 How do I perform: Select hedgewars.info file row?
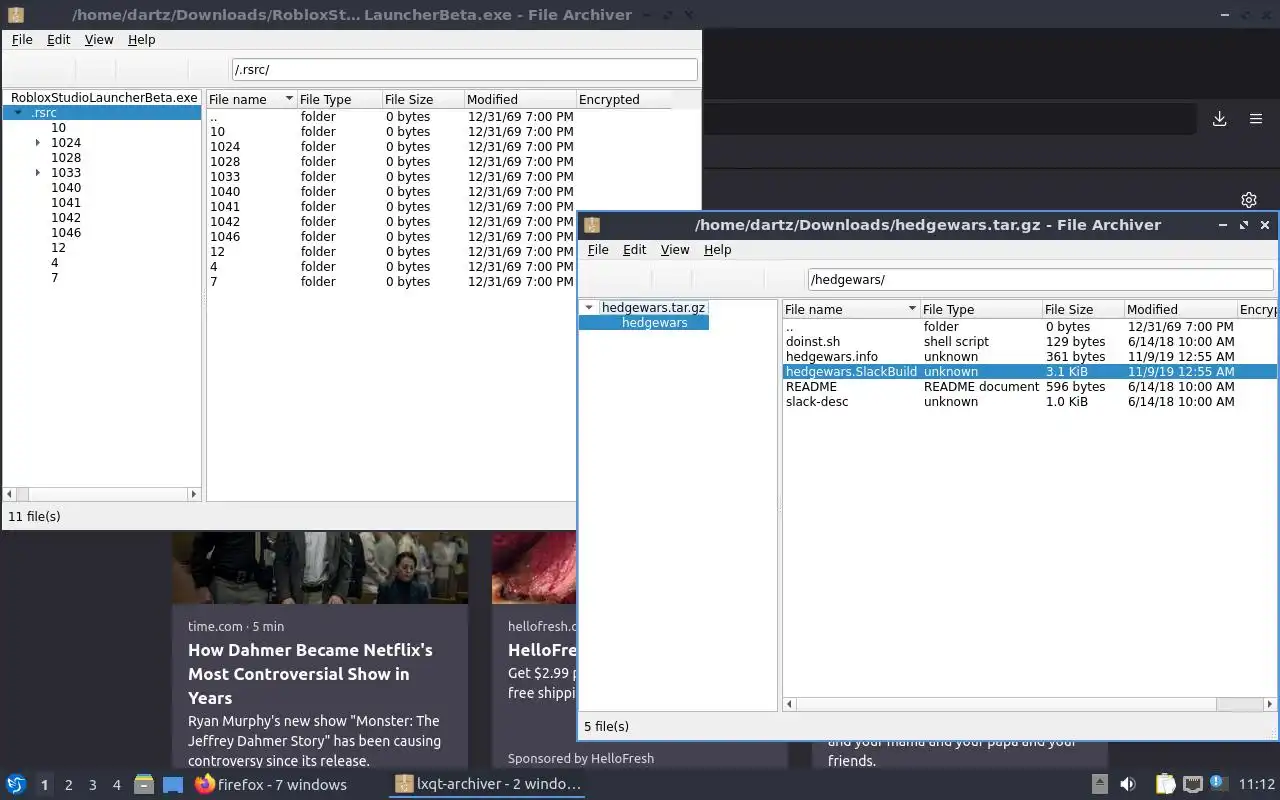1030,357
